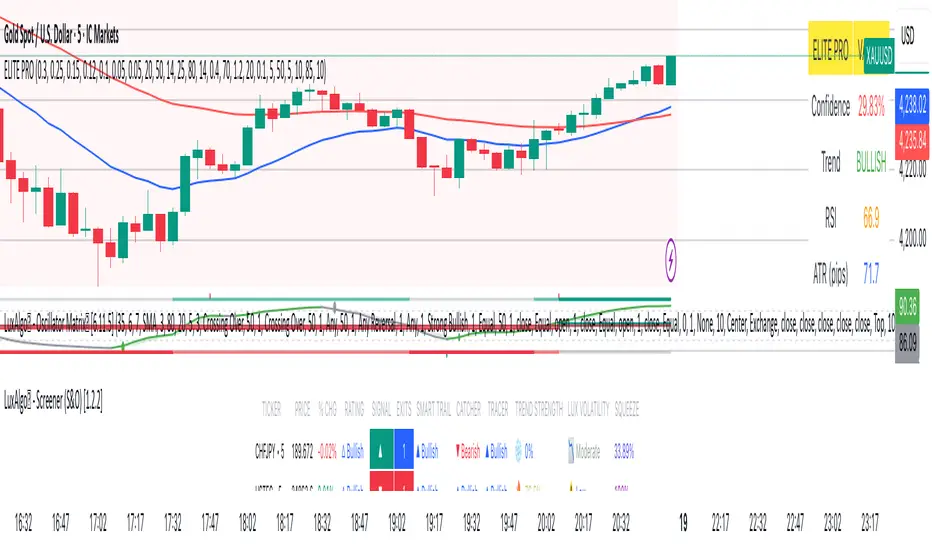Click the % CHG column header
This screenshot has width=932, height=550.
(328, 409)
